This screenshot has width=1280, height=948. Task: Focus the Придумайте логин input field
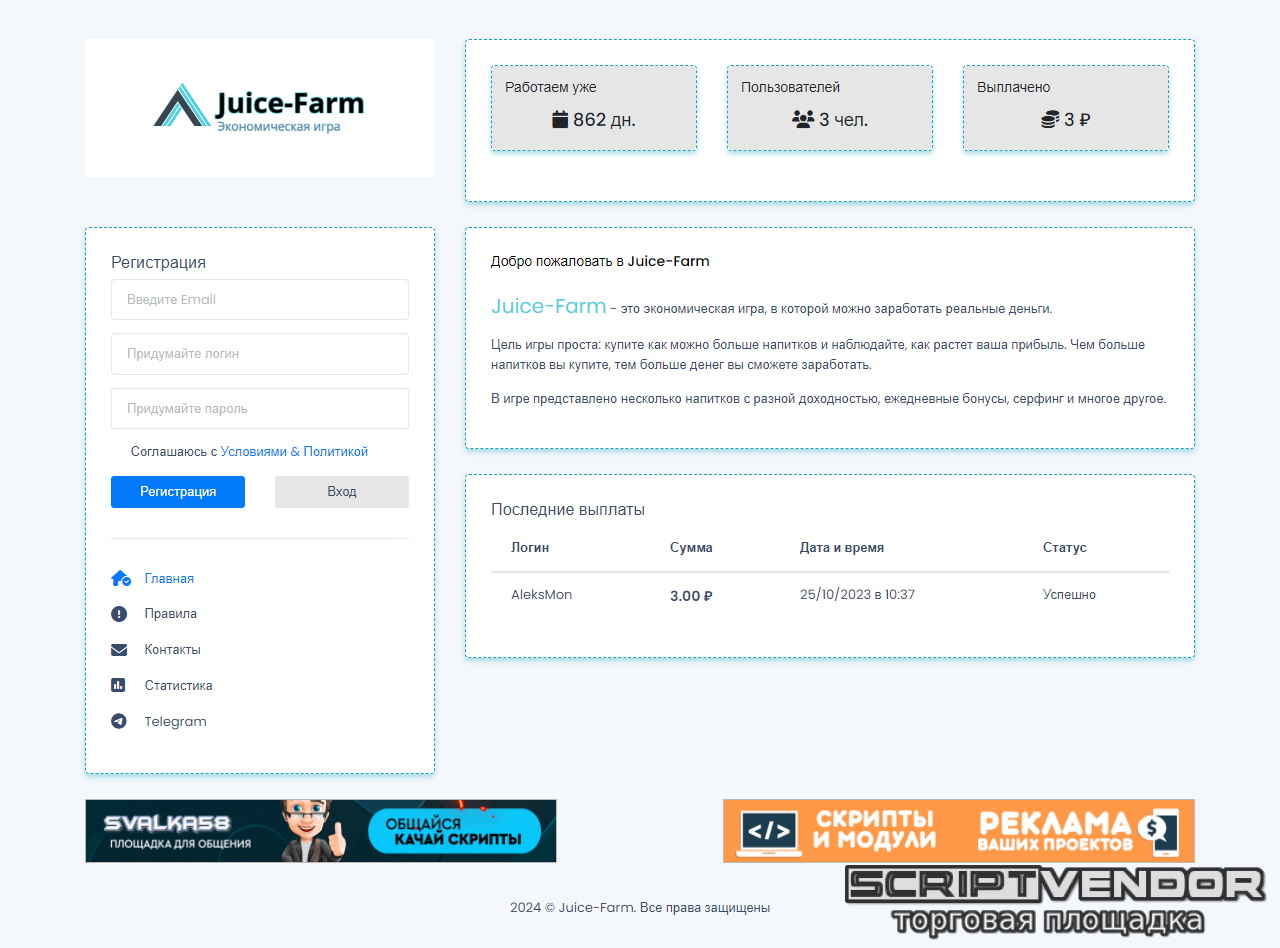click(x=259, y=354)
